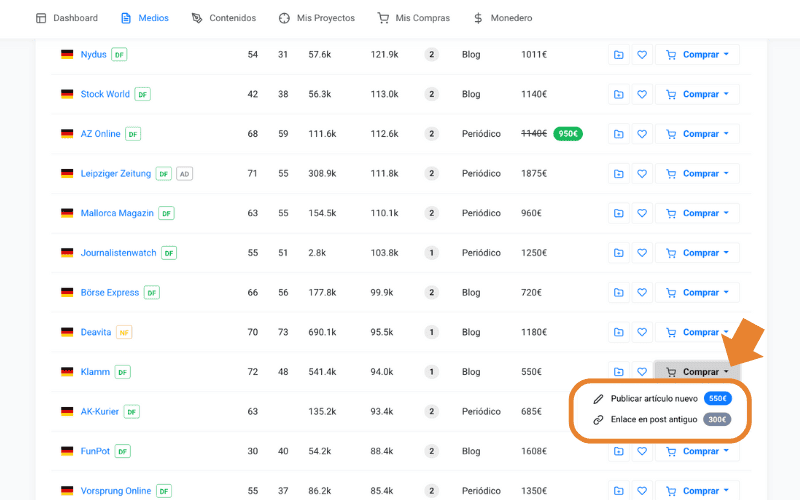This screenshot has width=800, height=500.
Task: Click the DF badge next to Nydus
Action: coord(119,55)
